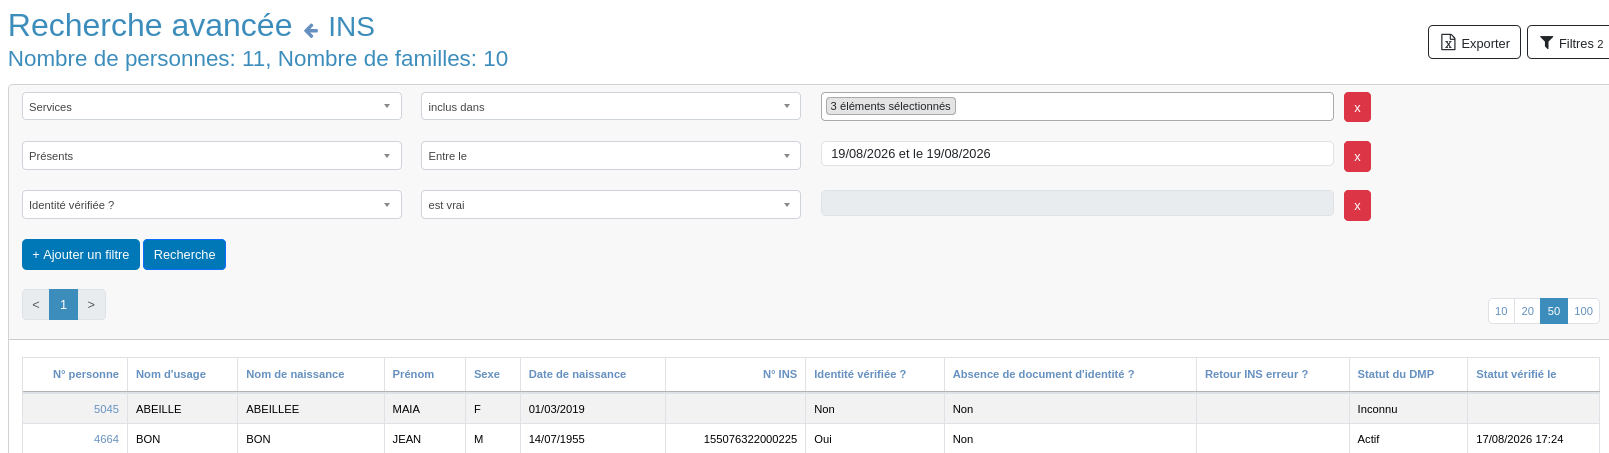Screen dimensions: 1609x453
Task: Select page 1 in pagination
Action: click(63, 304)
